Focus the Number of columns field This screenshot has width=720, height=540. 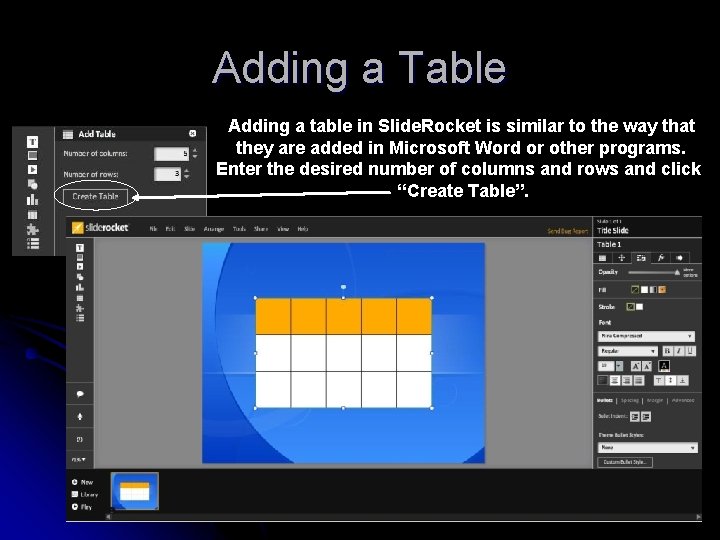click(172, 154)
